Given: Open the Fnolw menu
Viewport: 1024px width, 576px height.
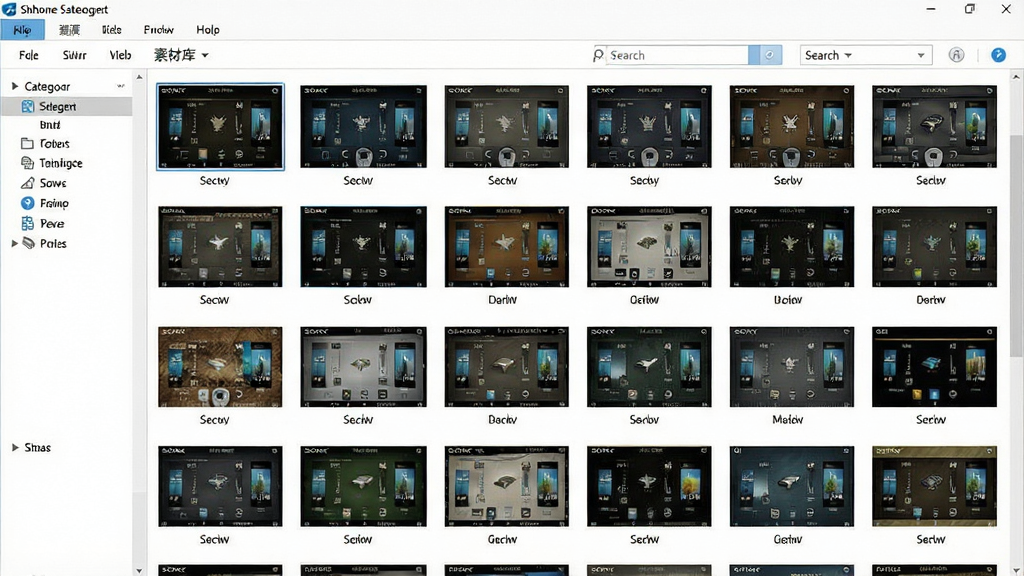Looking at the screenshot, I should (x=159, y=29).
